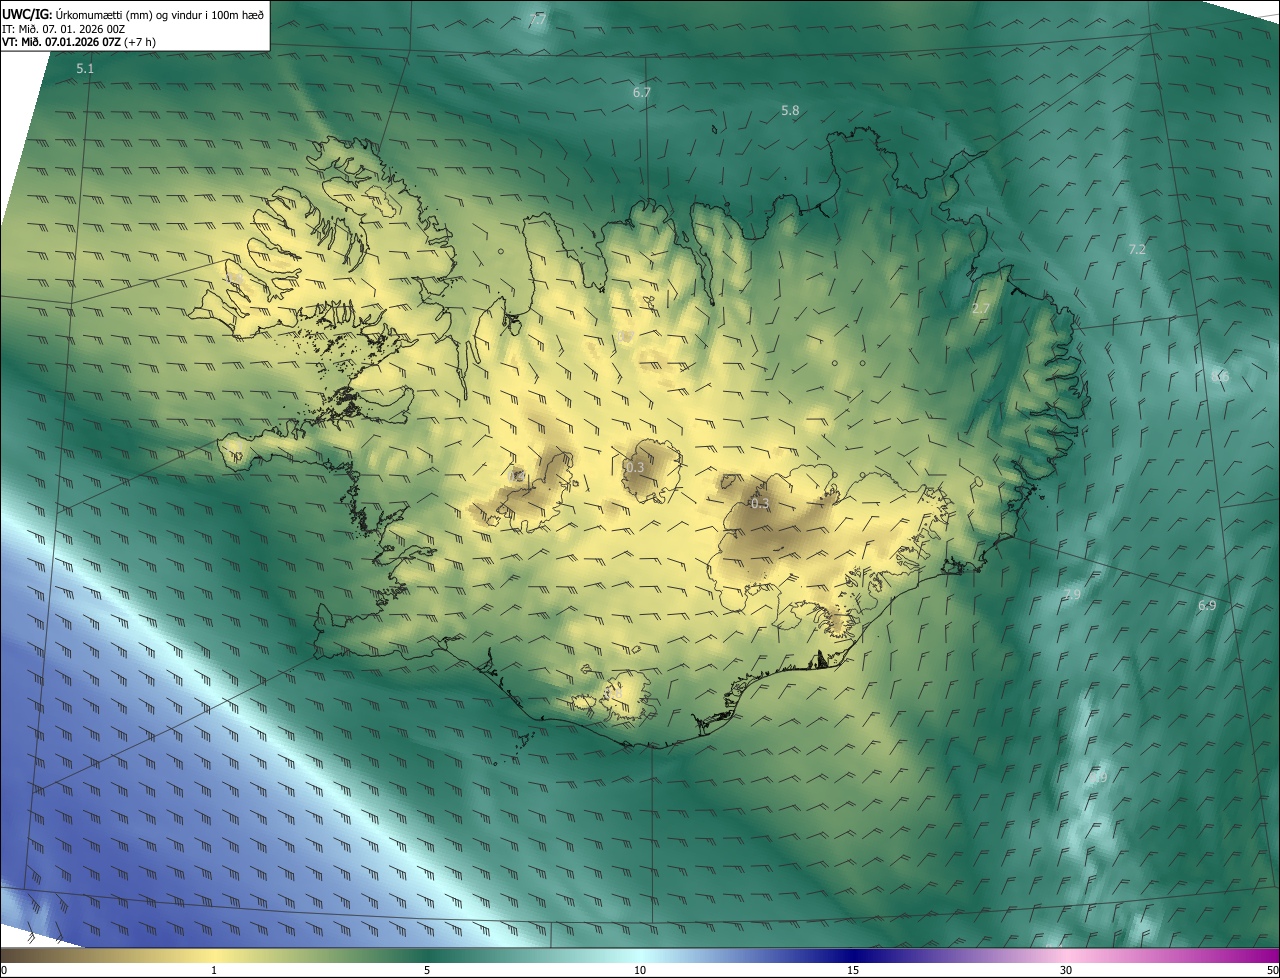Screen dimensions: 1280x978
Task: Click the 5.8 precipitation value label
Action: [x=790, y=110]
